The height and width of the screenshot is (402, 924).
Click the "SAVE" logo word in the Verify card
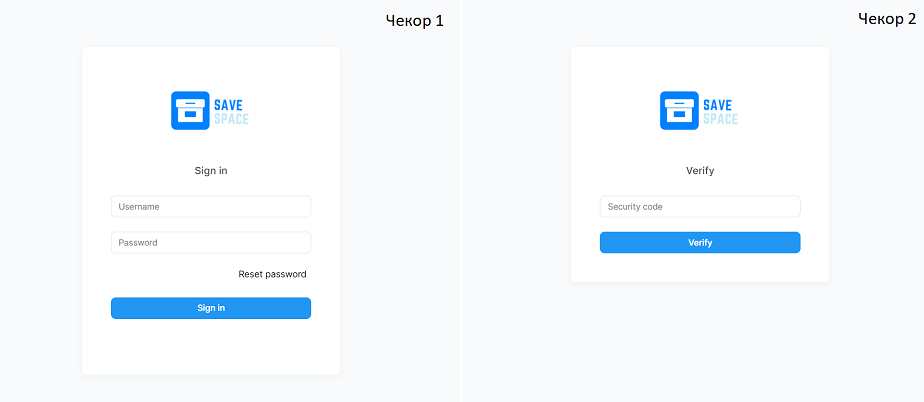(x=717, y=103)
